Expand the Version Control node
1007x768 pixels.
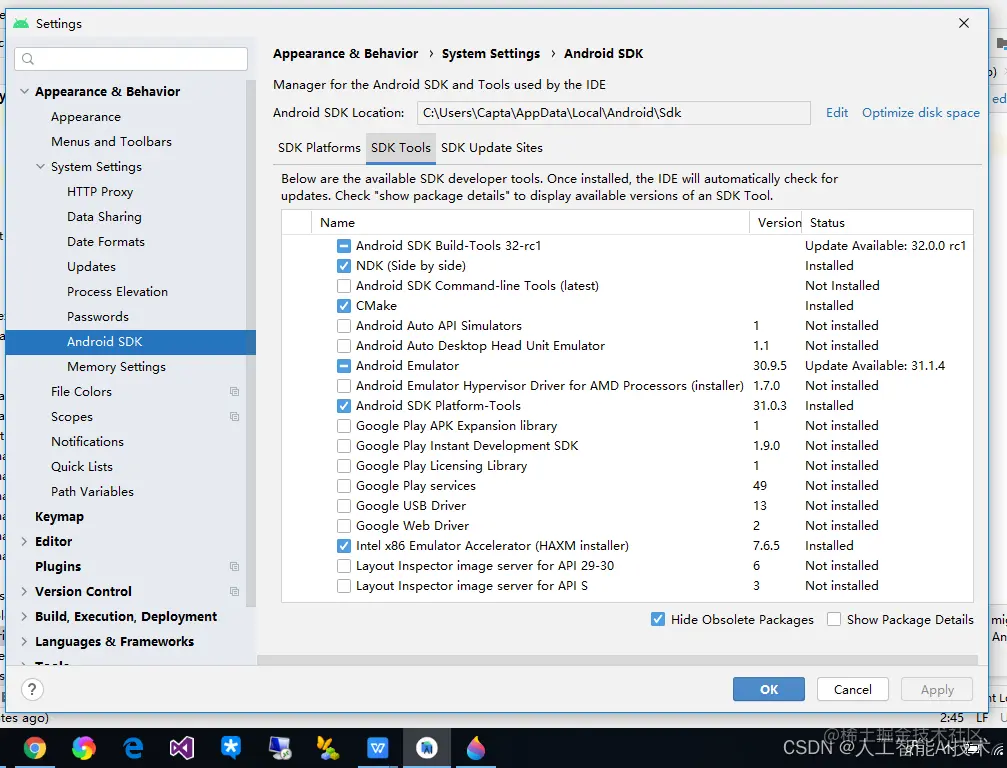coord(24,591)
